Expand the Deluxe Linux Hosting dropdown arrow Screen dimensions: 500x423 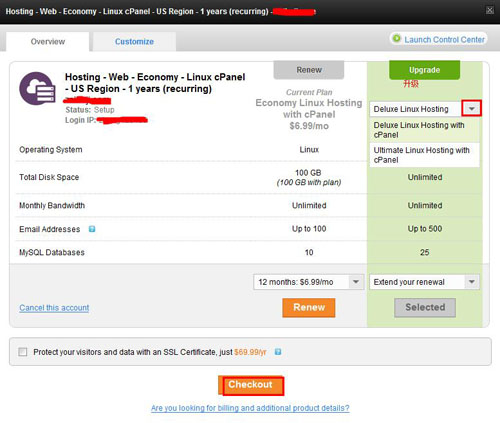pos(471,108)
